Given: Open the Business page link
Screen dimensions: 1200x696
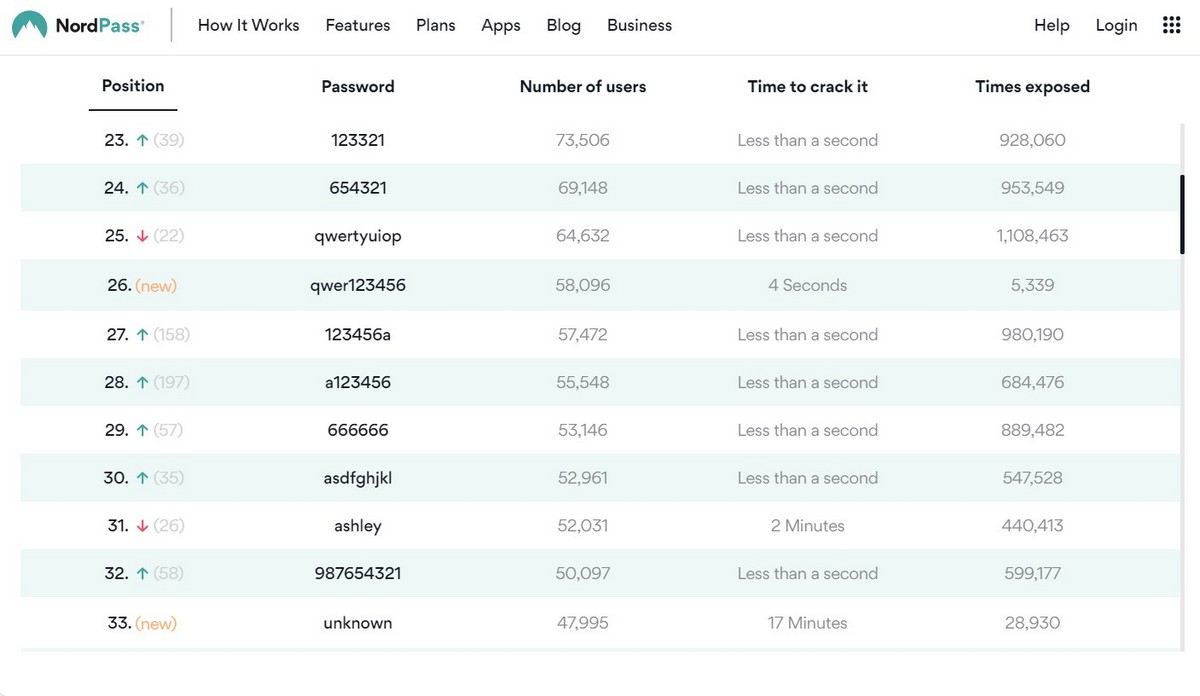Looking at the screenshot, I should pos(639,25).
